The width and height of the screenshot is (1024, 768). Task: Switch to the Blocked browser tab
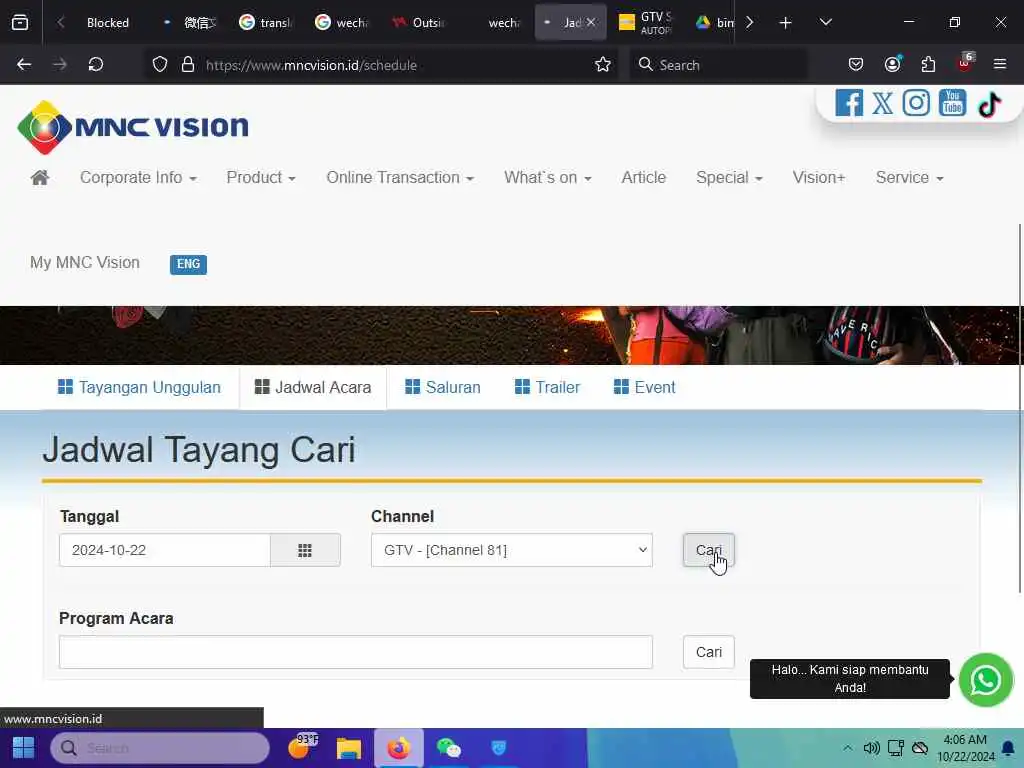point(107,23)
